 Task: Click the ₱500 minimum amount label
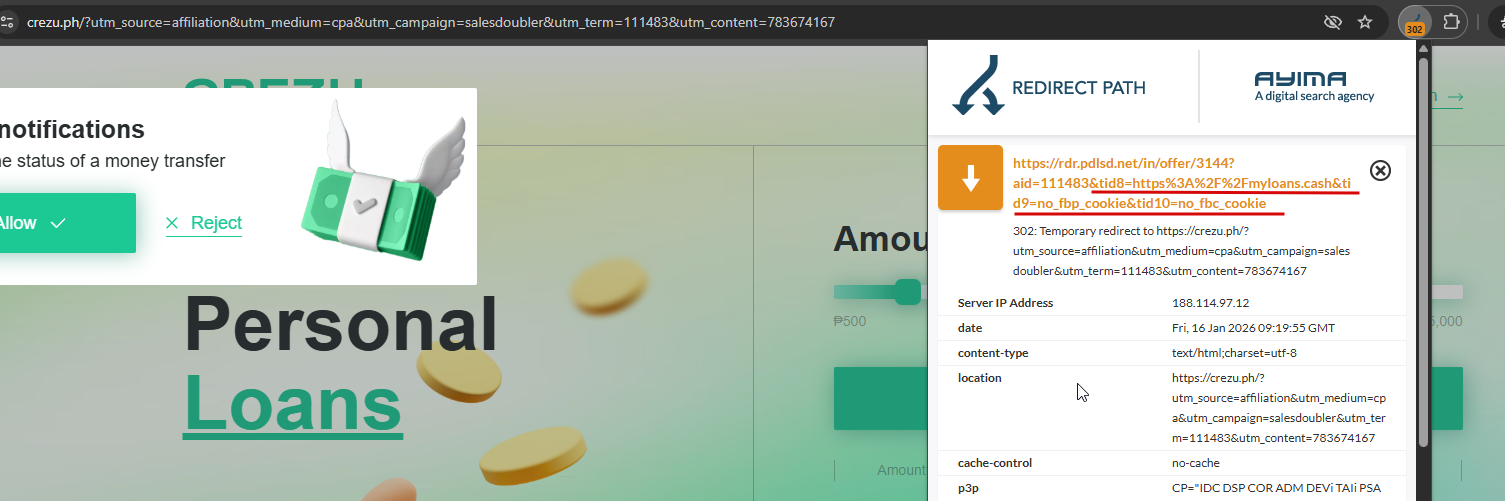850,322
